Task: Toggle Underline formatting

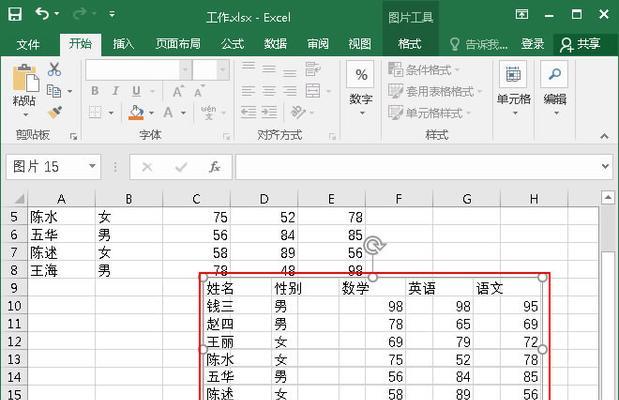Action: click(x=136, y=91)
